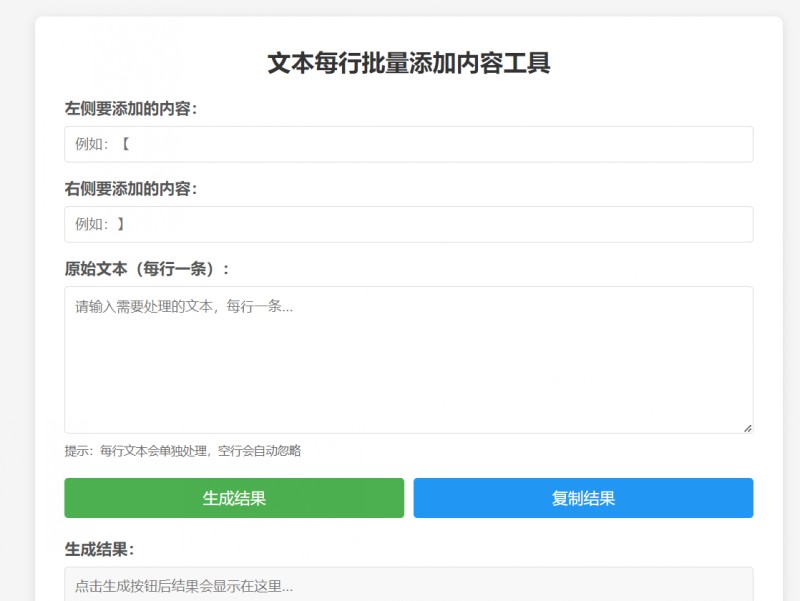Click the 请输入需要处理的文本 placeholder

point(184,307)
